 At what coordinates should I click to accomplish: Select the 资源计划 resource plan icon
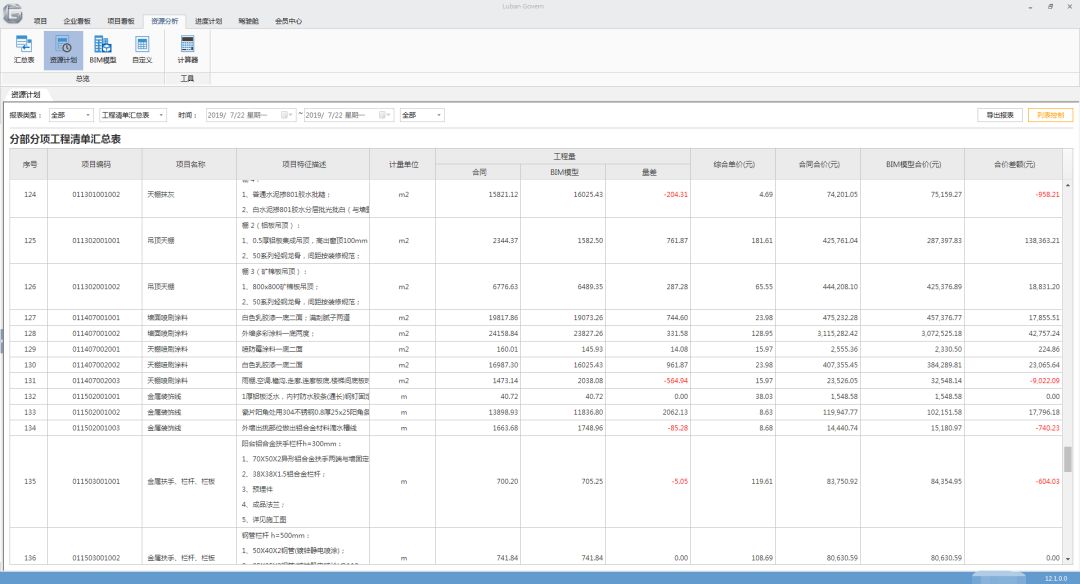pyautogui.click(x=63, y=50)
